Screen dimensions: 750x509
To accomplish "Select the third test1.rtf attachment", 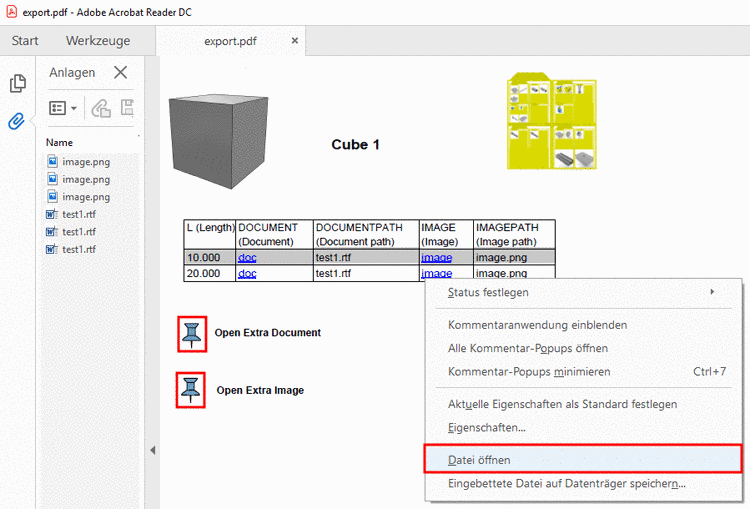I will tap(71, 249).
